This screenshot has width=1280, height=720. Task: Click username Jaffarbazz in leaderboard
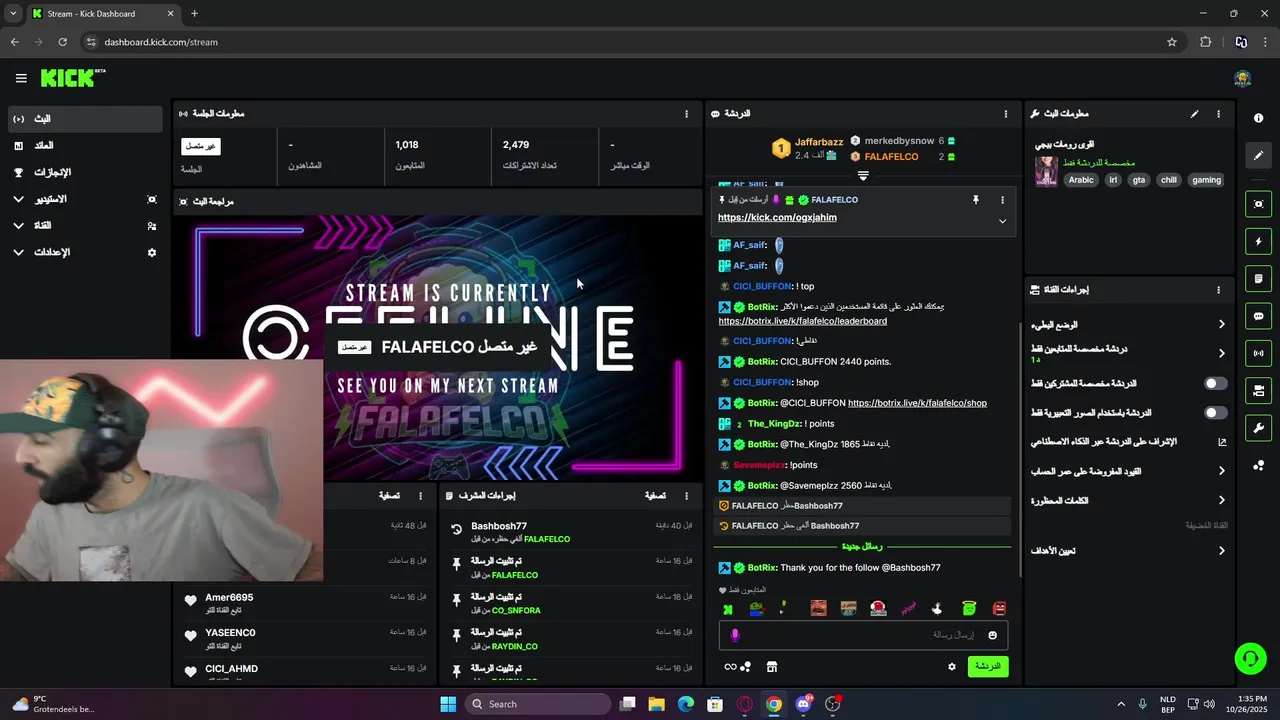[819, 142]
